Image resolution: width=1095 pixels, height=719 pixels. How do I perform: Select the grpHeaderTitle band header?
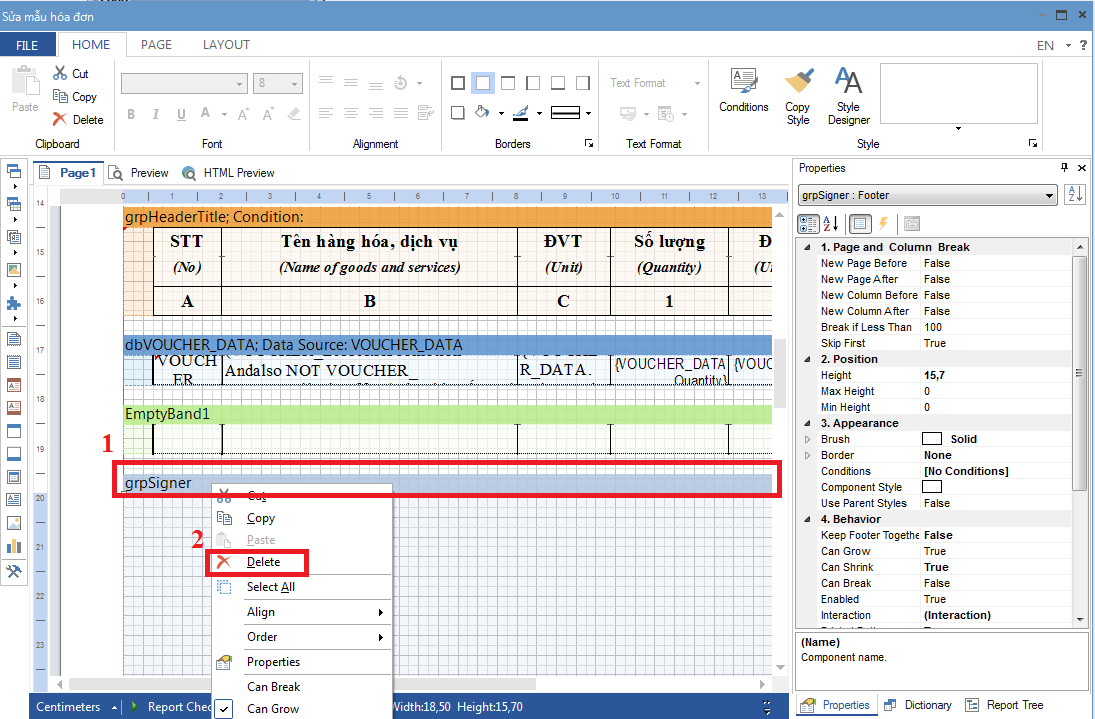tap(448, 217)
